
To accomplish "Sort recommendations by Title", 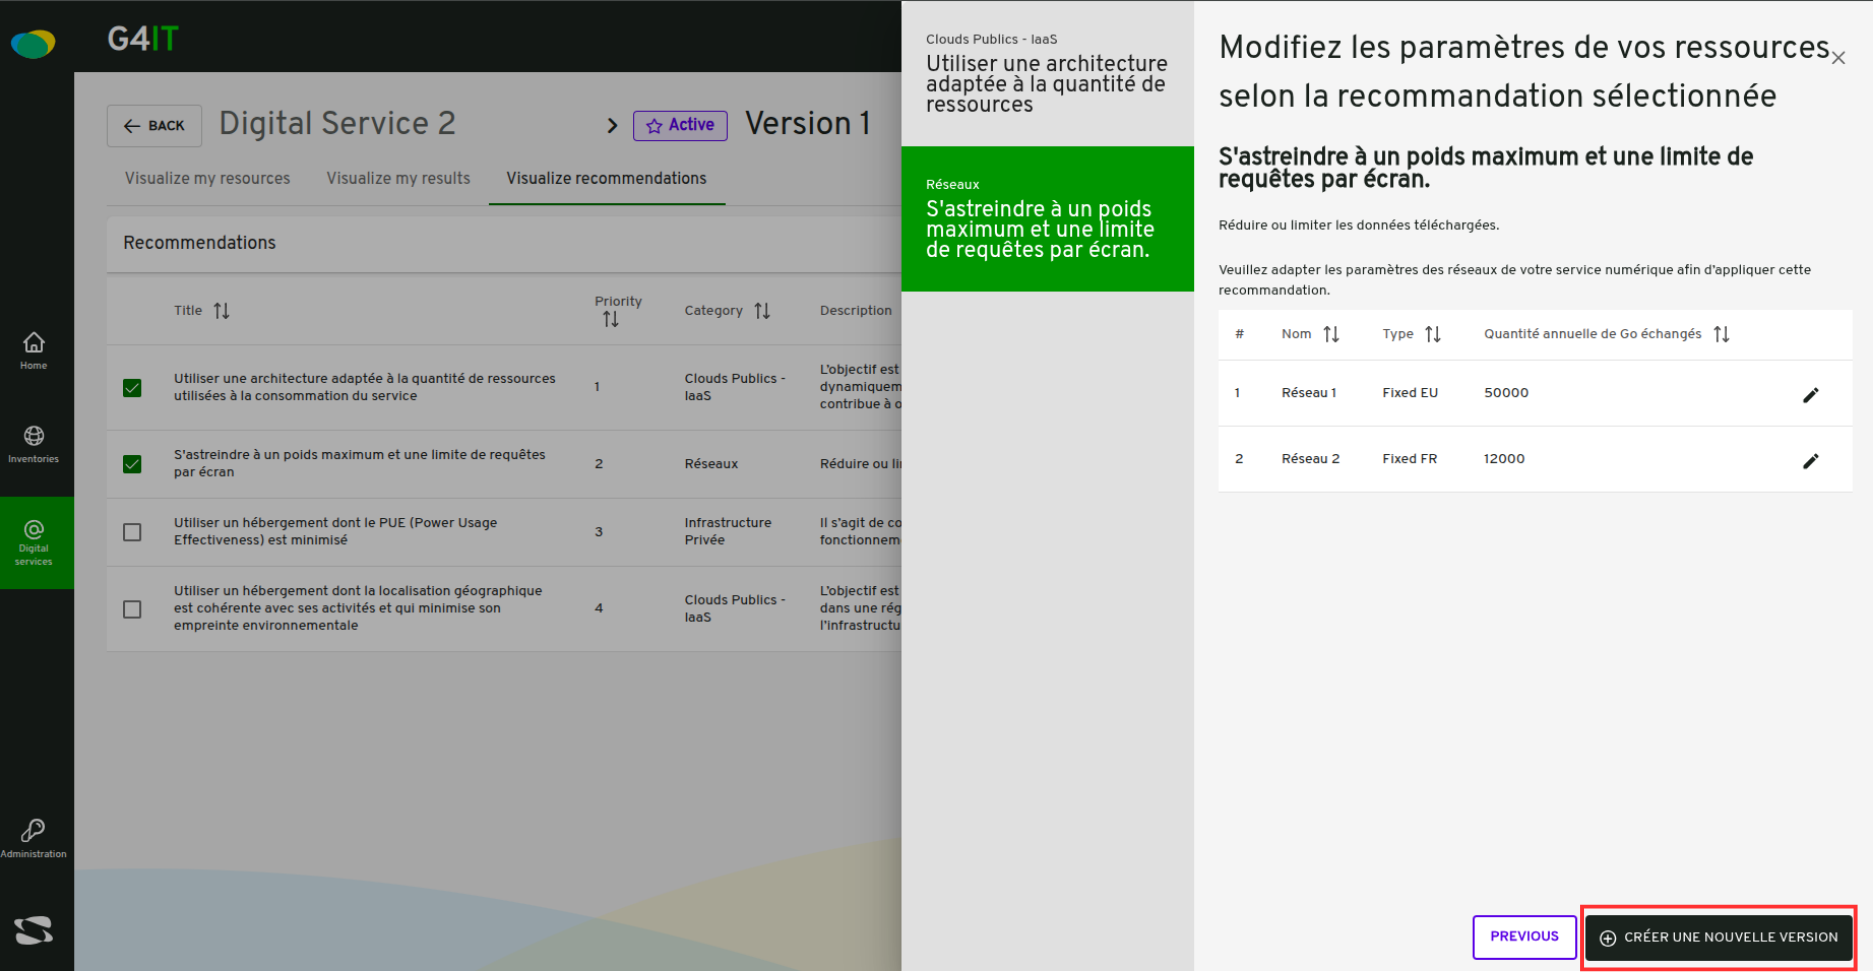I will click(x=222, y=311).
